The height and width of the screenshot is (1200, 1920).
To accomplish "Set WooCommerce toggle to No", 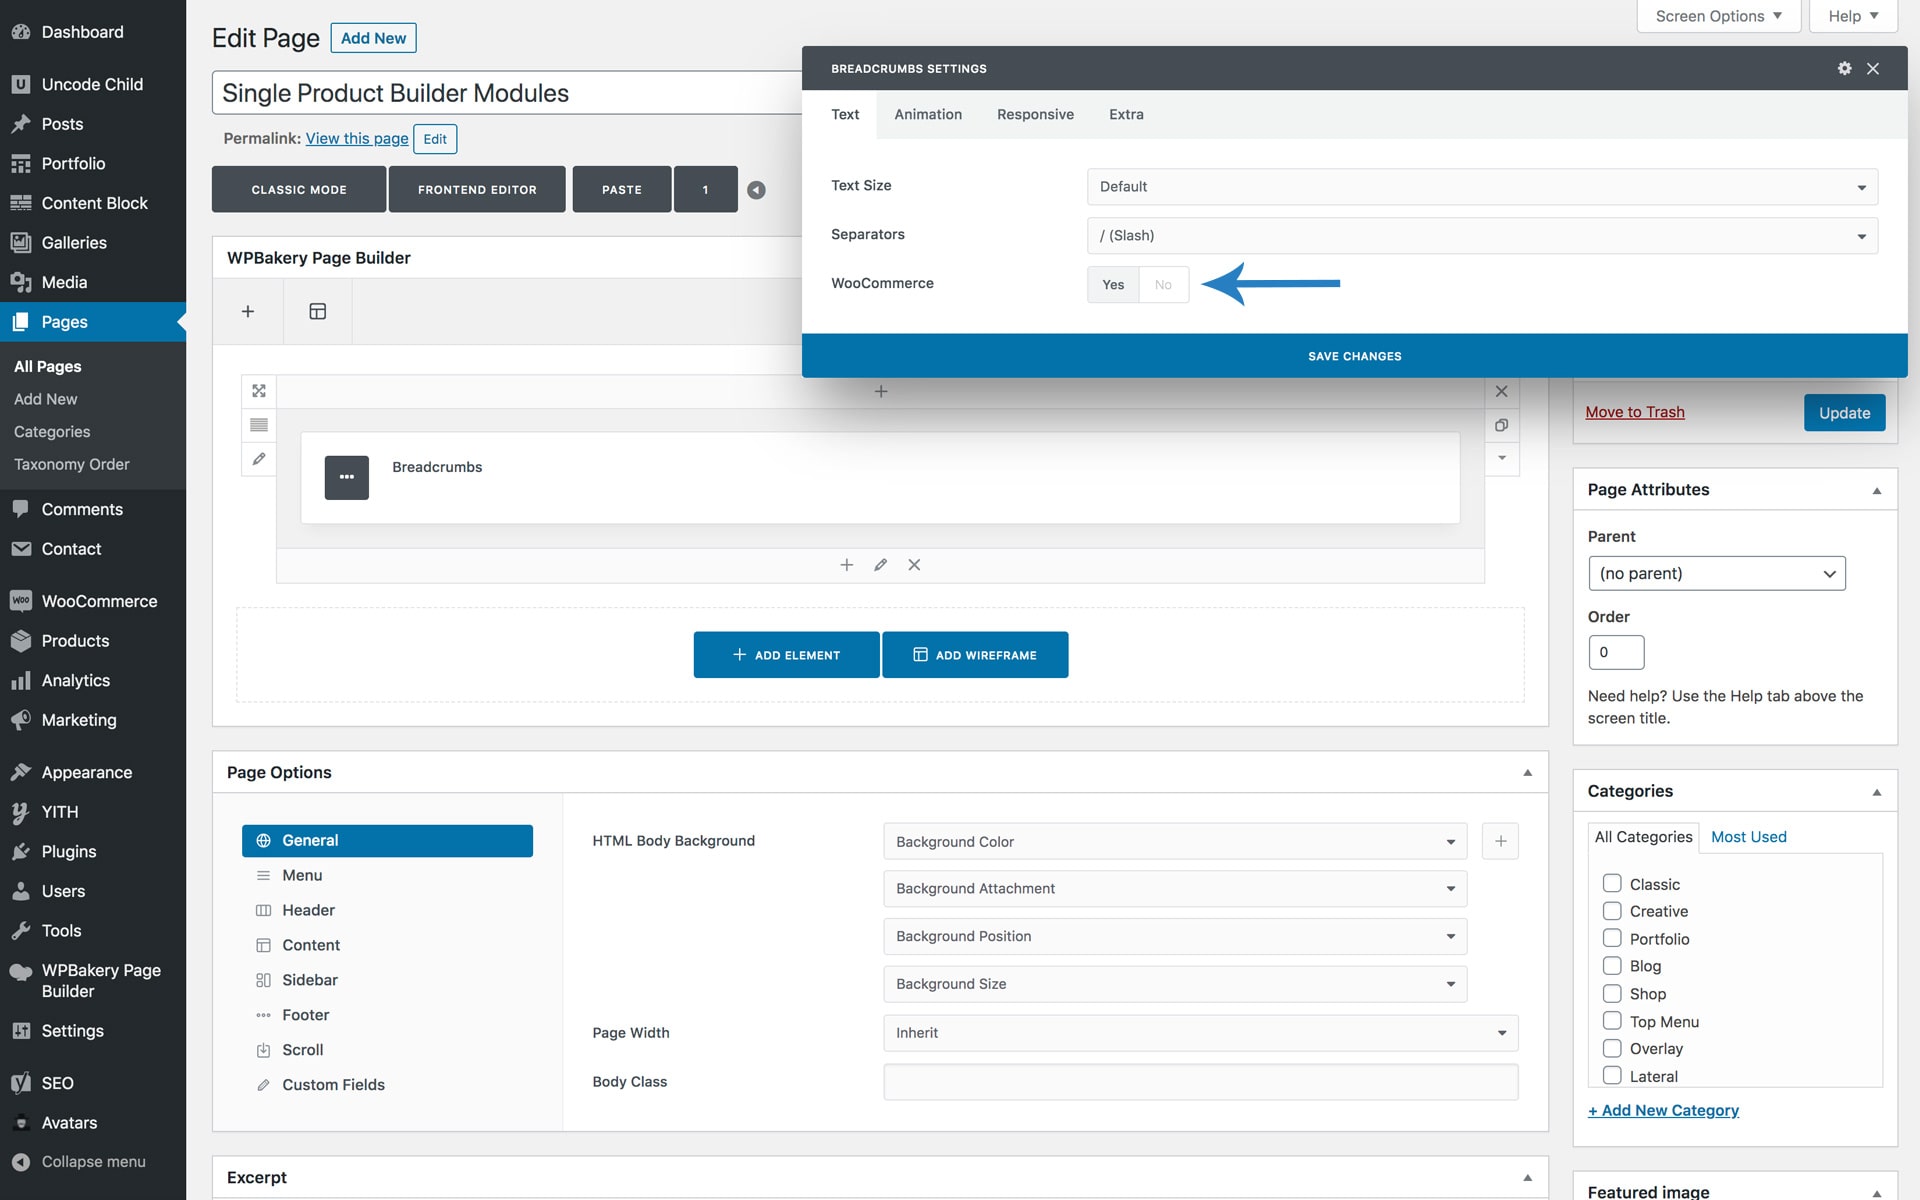I will coord(1163,285).
